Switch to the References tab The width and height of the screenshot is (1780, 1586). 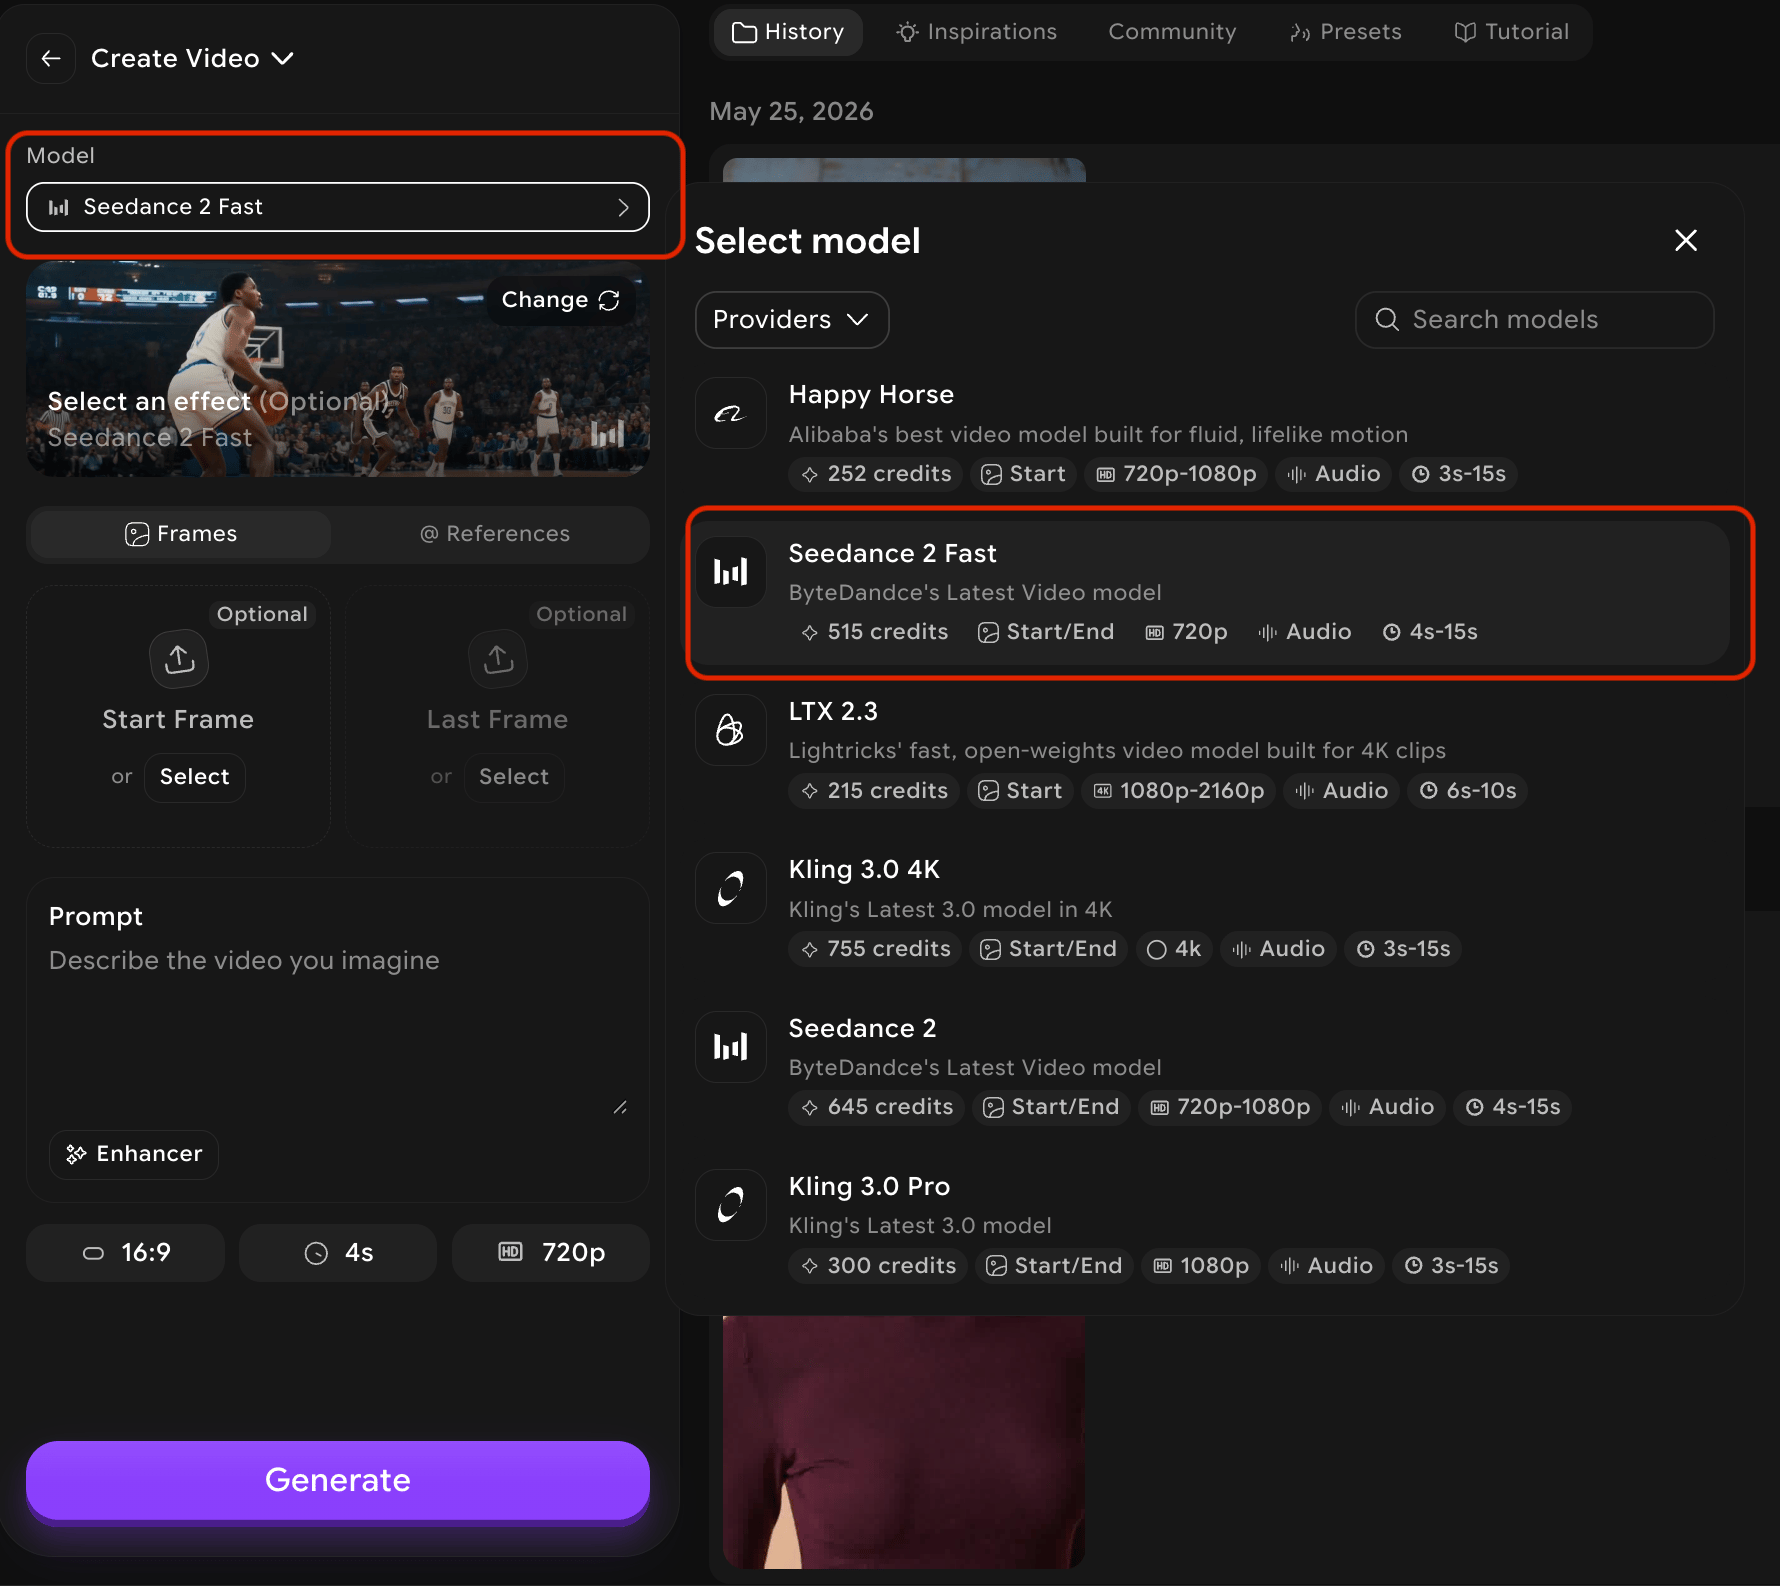click(x=495, y=534)
